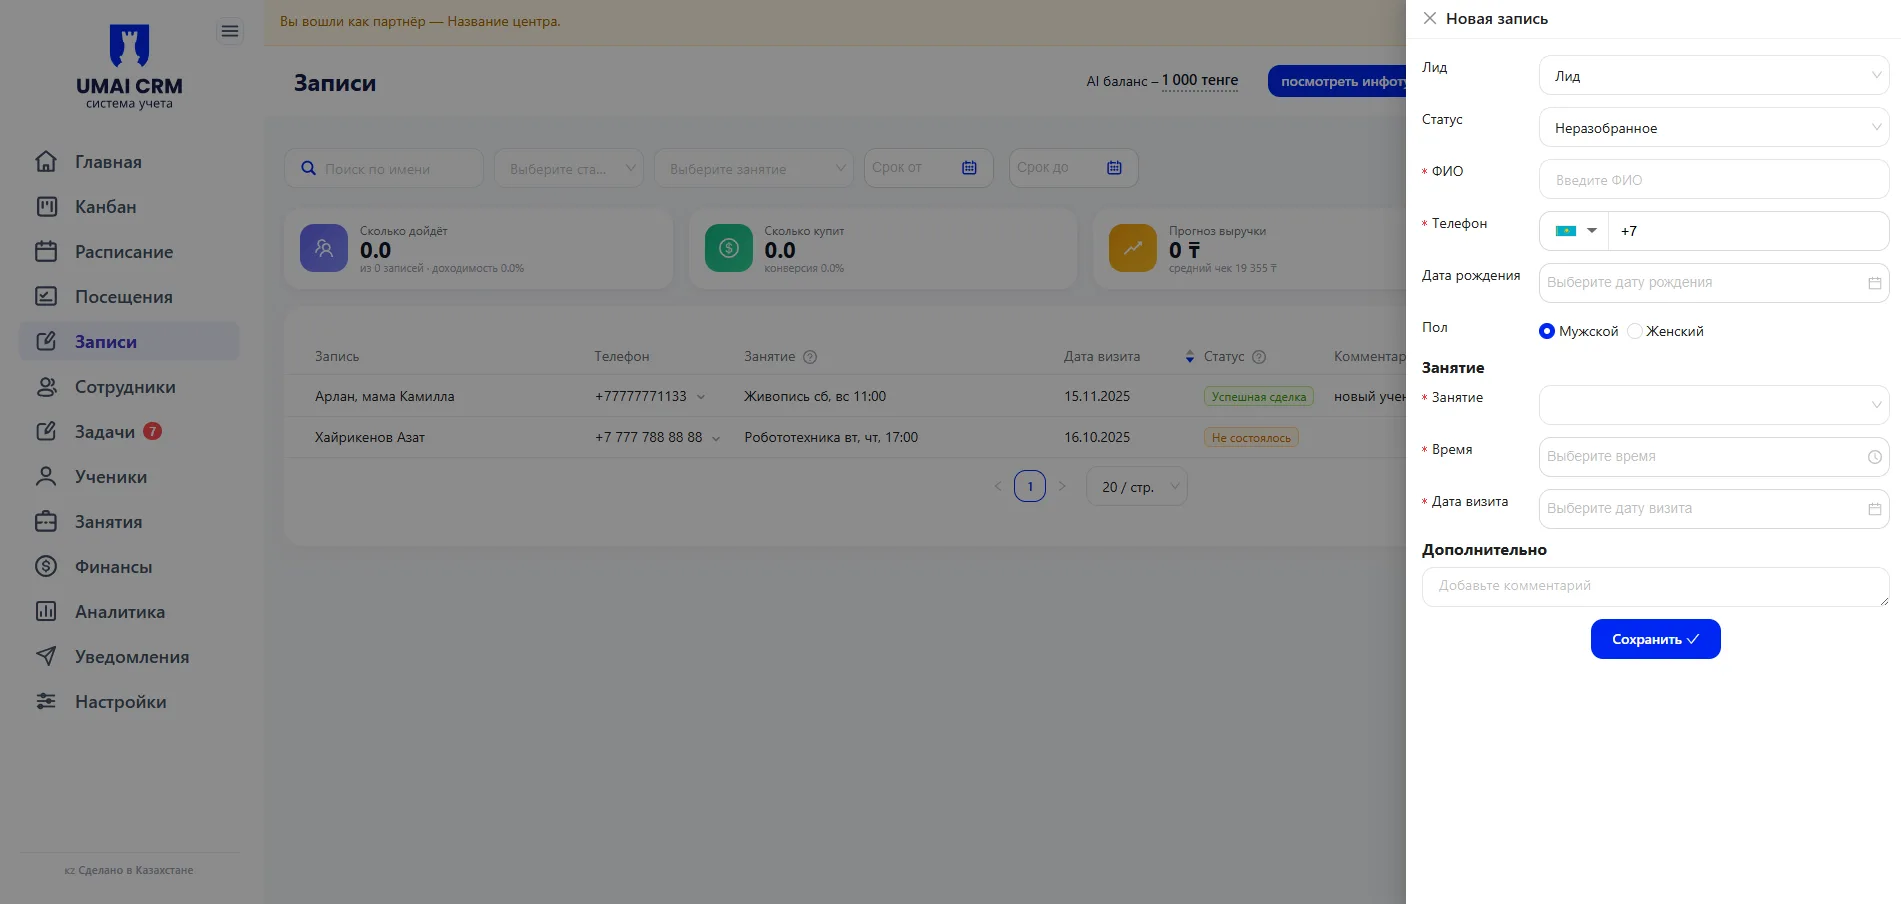
Task: Click the Занятие column help icon
Action: tap(810, 356)
